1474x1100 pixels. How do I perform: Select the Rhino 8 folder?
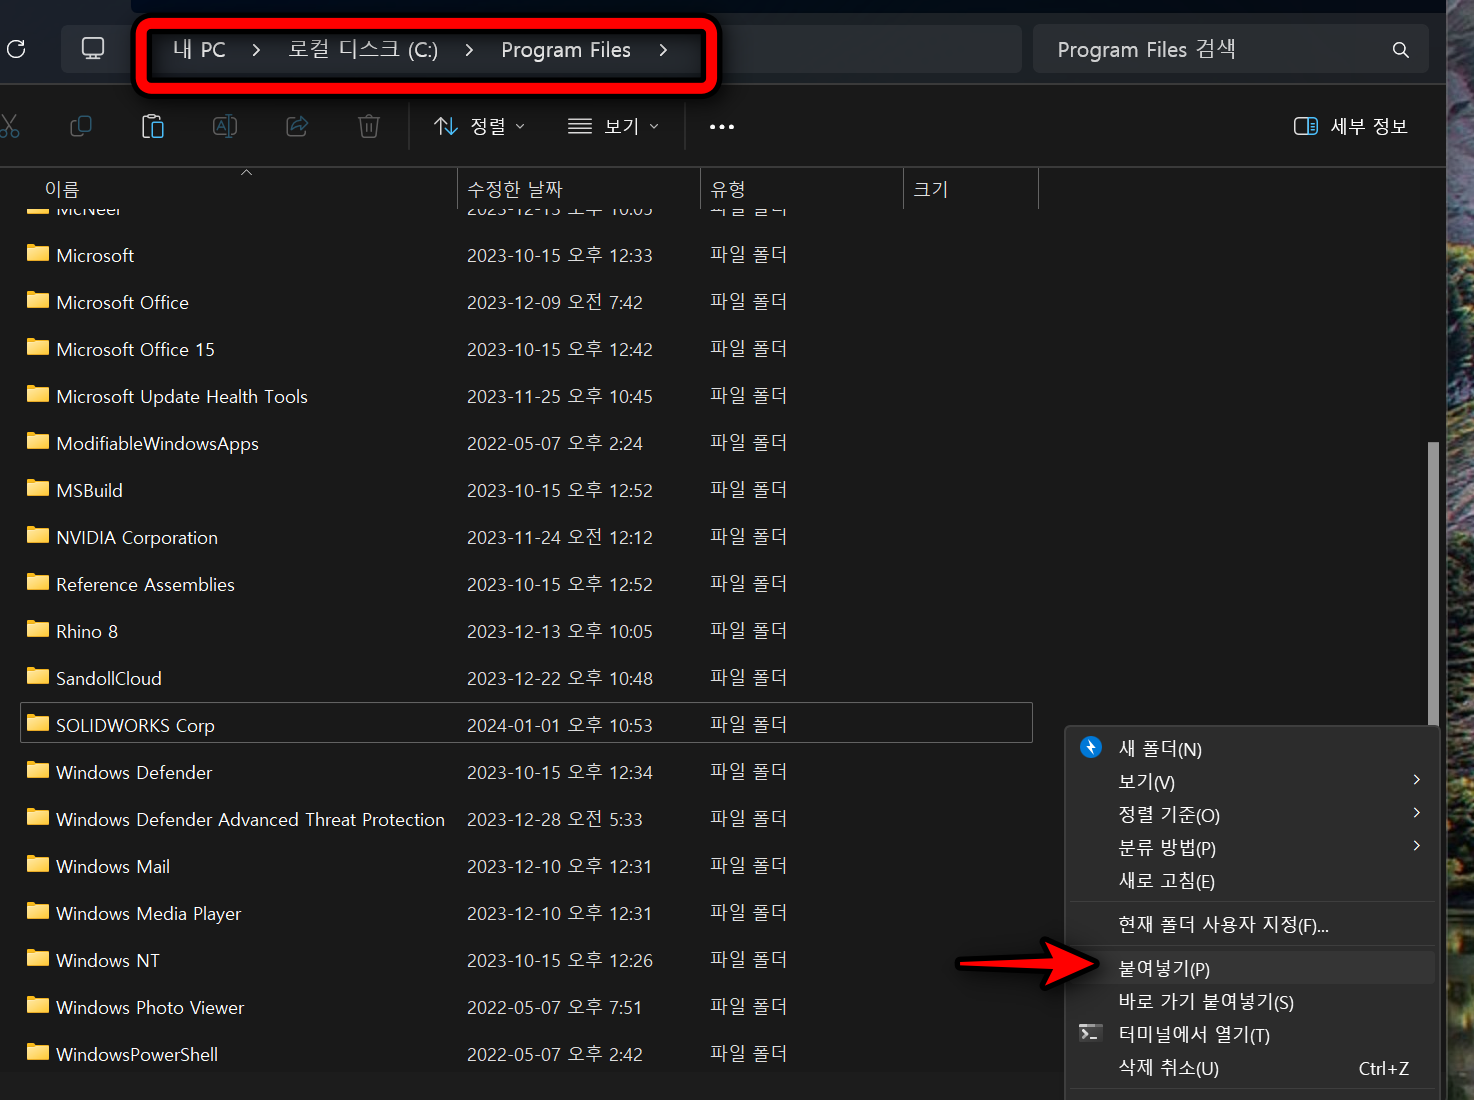(x=526, y=631)
